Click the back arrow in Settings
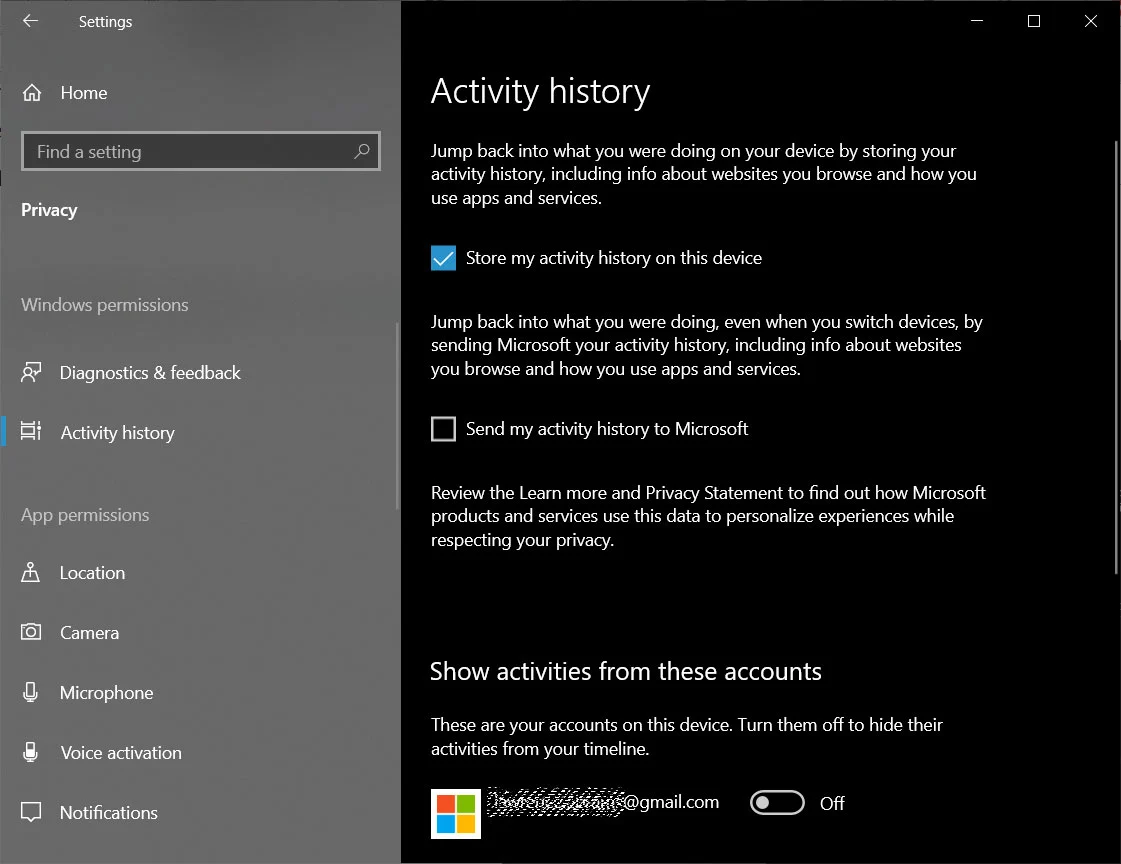Image resolution: width=1121 pixels, height=864 pixels. pyautogui.click(x=30, y=21)
